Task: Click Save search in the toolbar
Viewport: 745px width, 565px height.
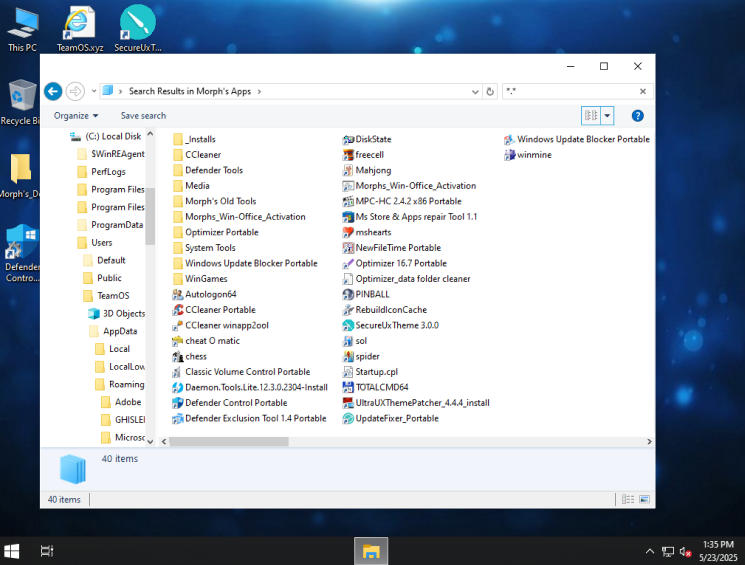Action: [x=143, y=116]
